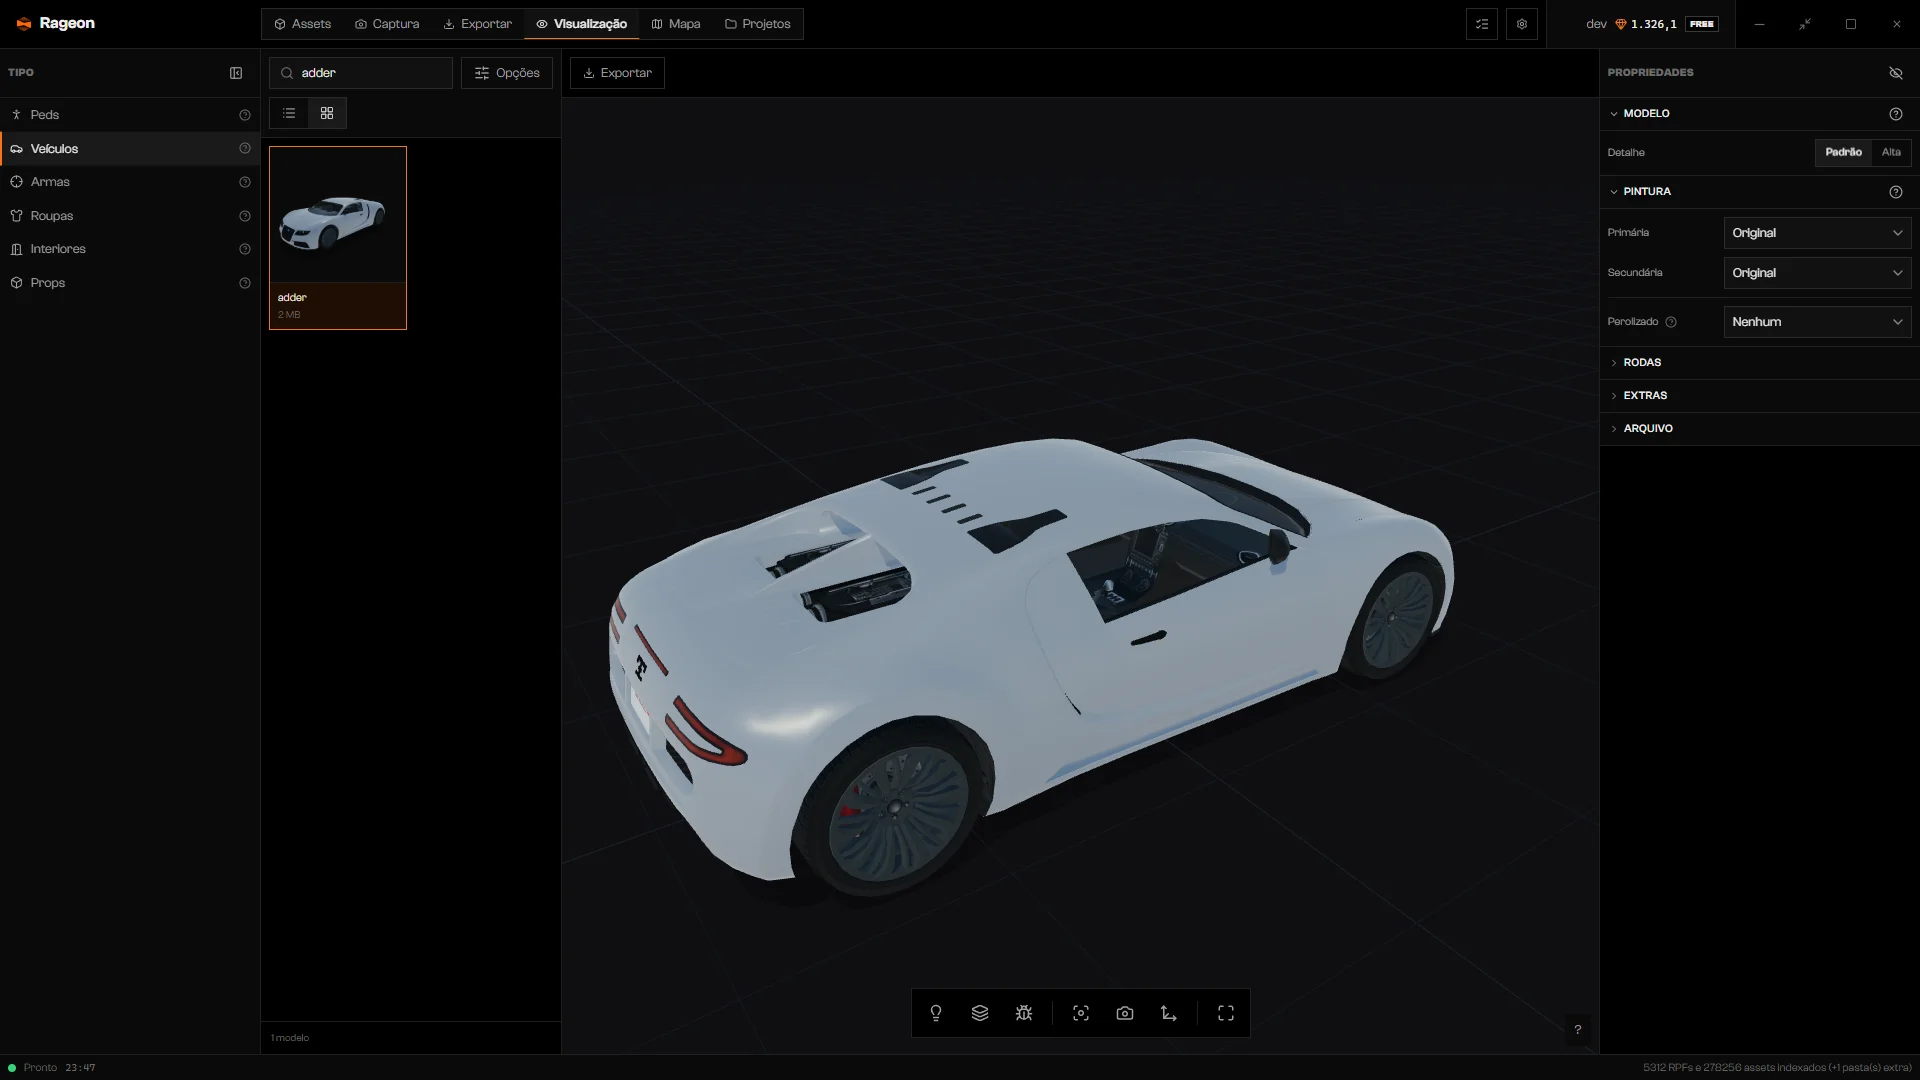Switch to the Assets tab
Image resolution: width=1920 pixels, height=1080 pixels.
(303, 24)
